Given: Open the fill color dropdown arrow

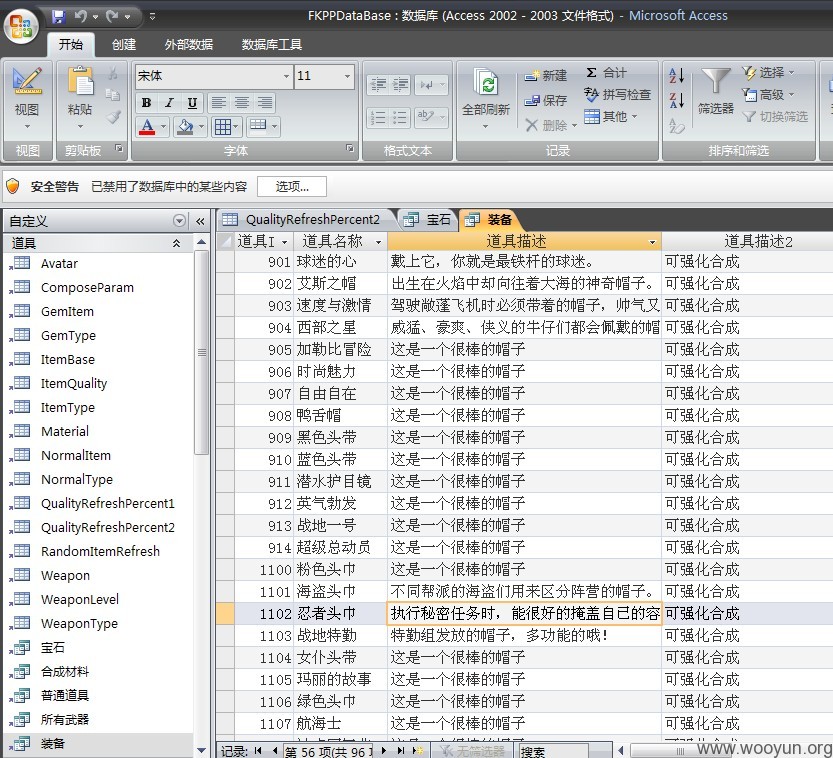Looking at the screenshot, I should tap(201, 127).
